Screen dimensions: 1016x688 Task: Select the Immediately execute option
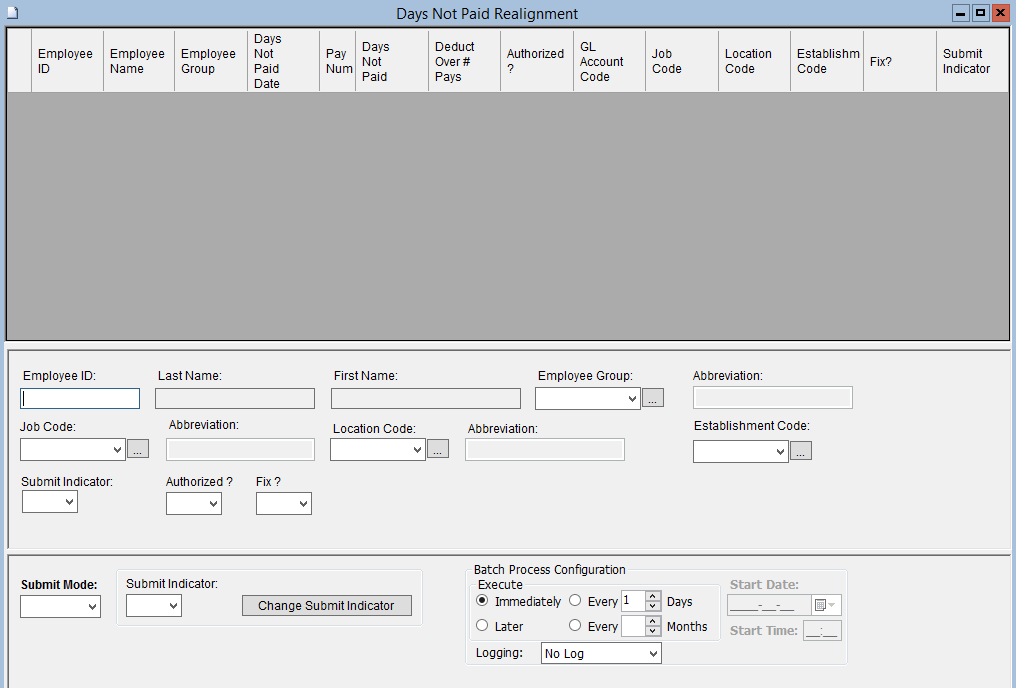[x=482, y=601]
